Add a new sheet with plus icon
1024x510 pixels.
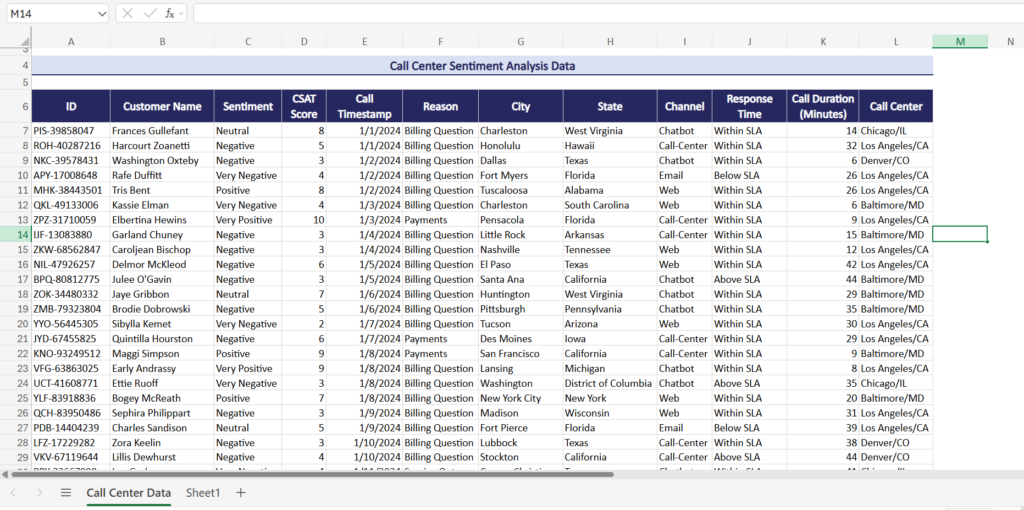click(x=240, y=492)
